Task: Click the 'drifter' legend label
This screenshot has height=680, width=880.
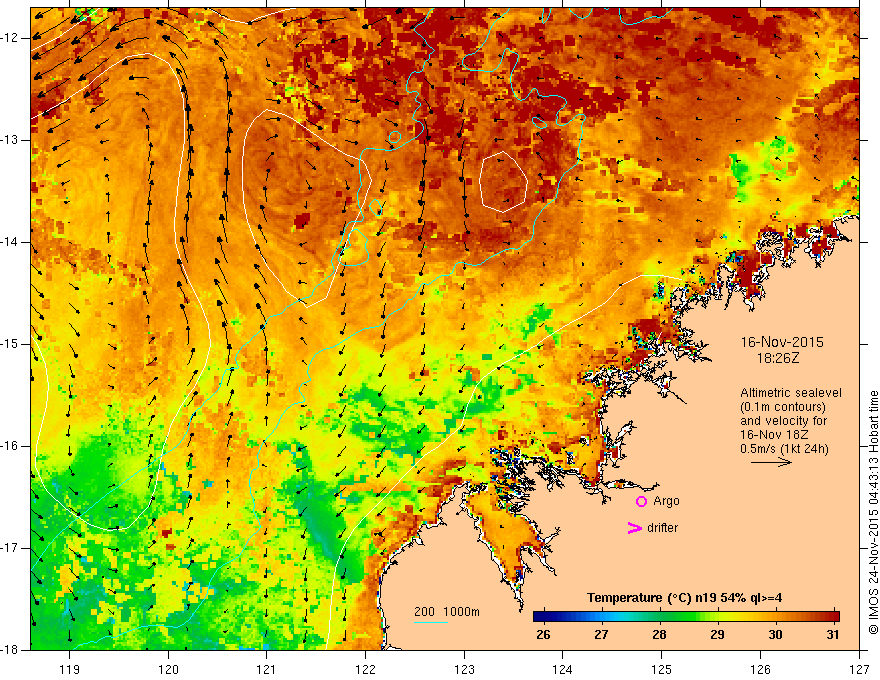Action: [662, 528]
